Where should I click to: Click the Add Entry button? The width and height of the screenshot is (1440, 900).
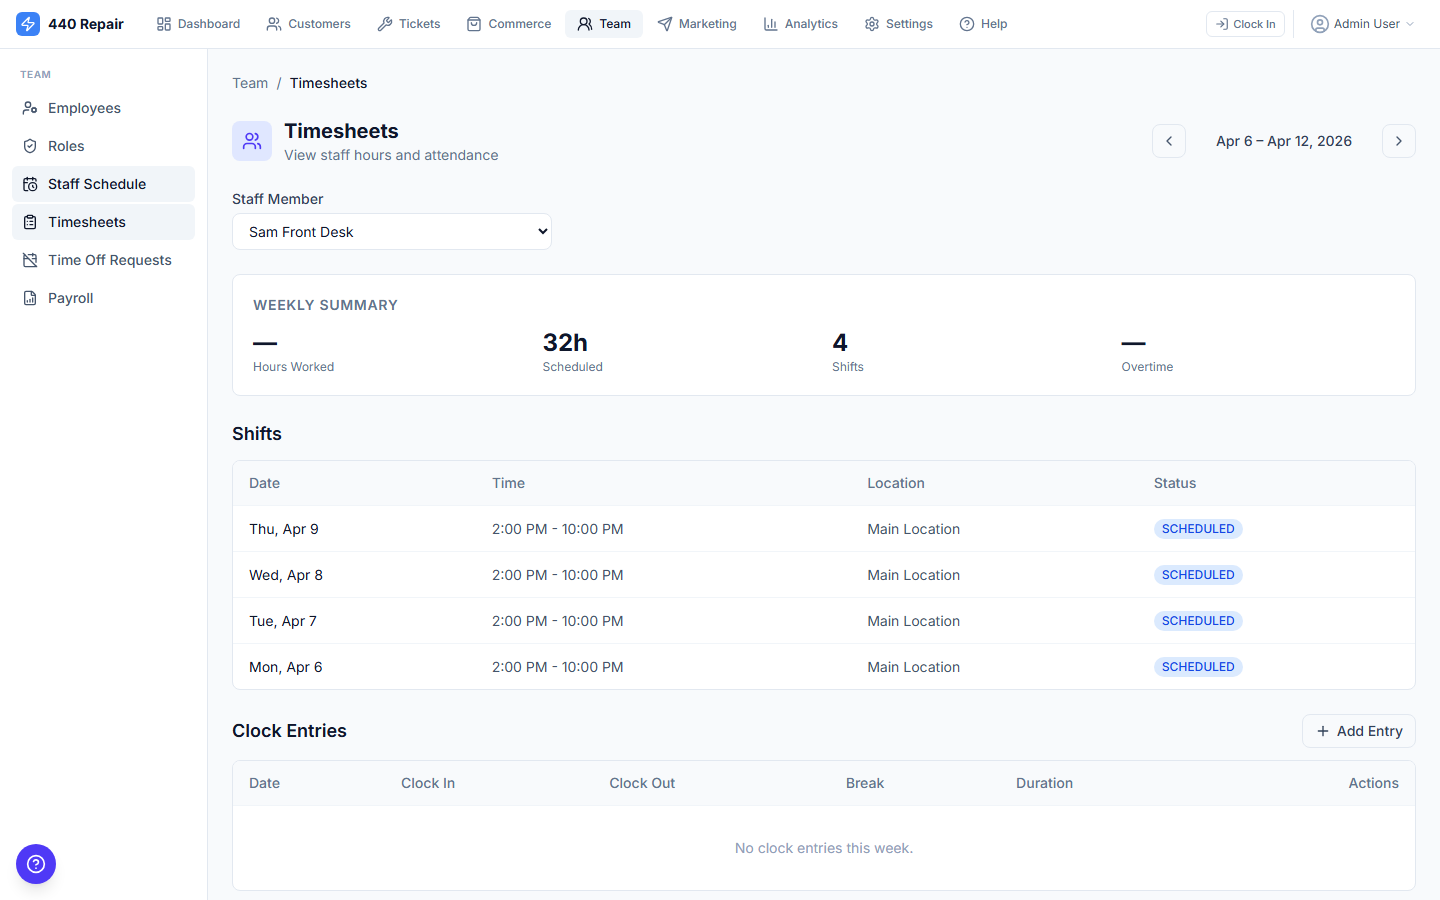pyautogui.click(x=1358, y=731)
